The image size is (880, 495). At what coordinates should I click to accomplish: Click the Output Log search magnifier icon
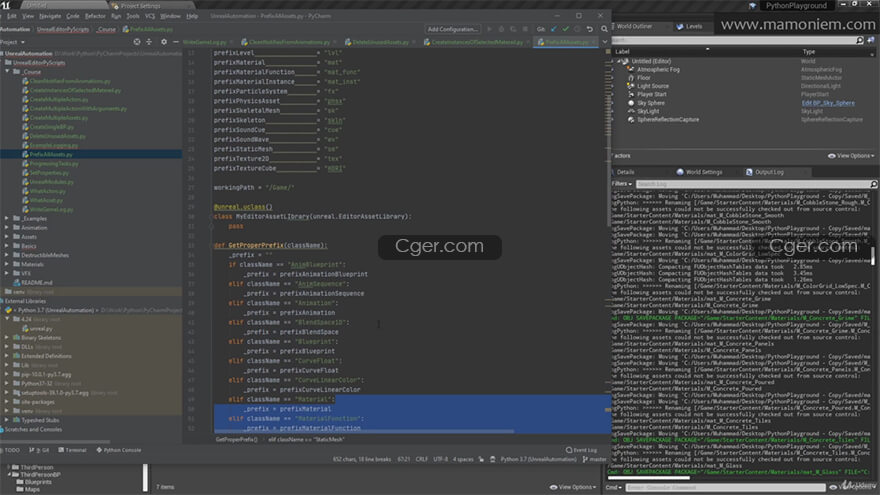[x=874, y=184]
